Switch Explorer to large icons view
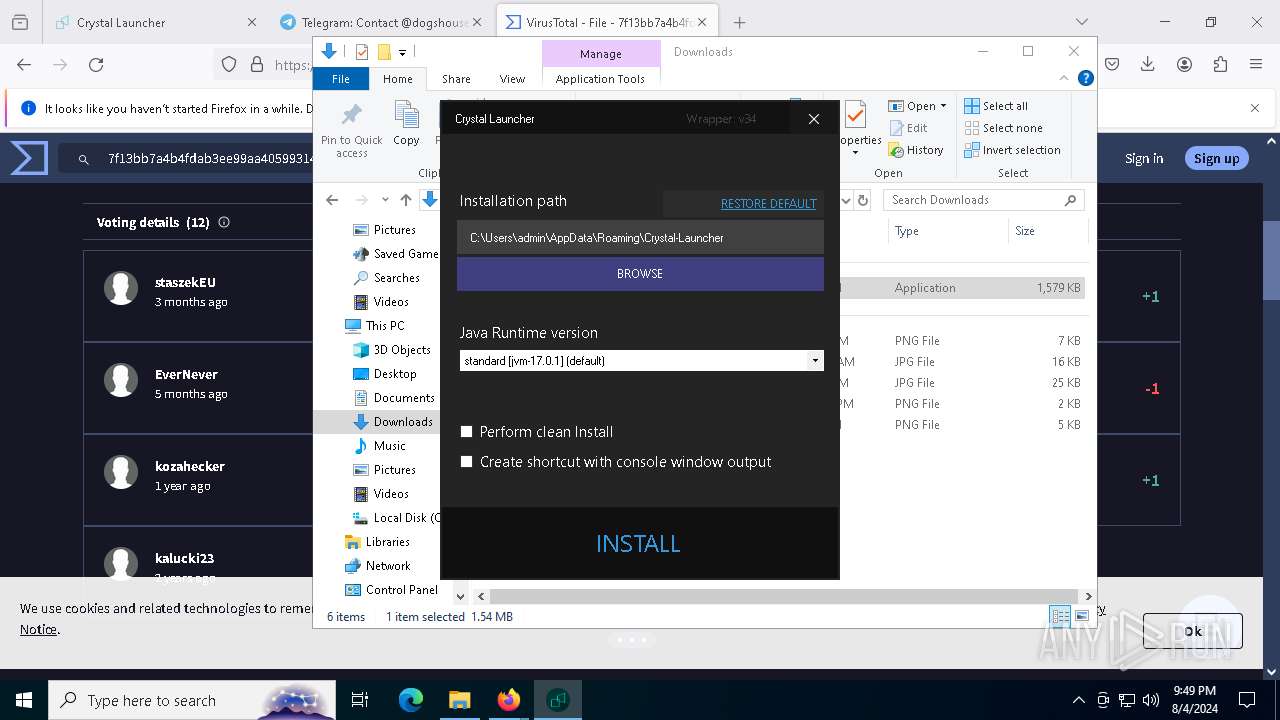 tap(1081, 616)
